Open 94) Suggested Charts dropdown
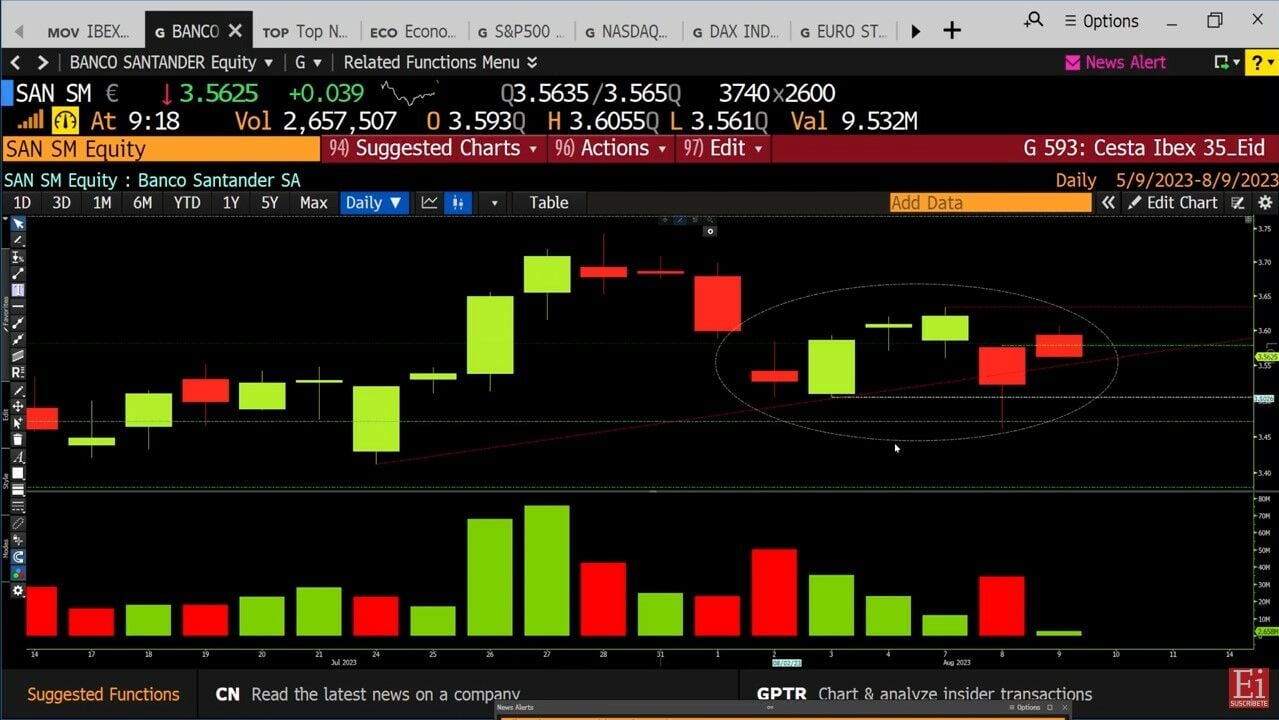The image size is (1279, 720). tap(434, 148)
